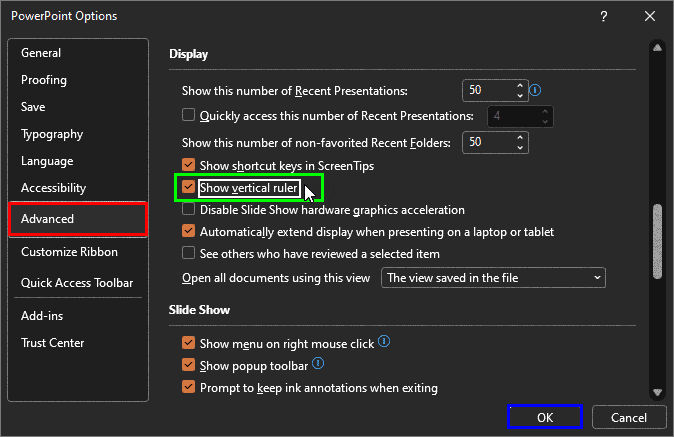
Task: Click the Cancel button
Action: pyautogui.click(x=629, y=417)
